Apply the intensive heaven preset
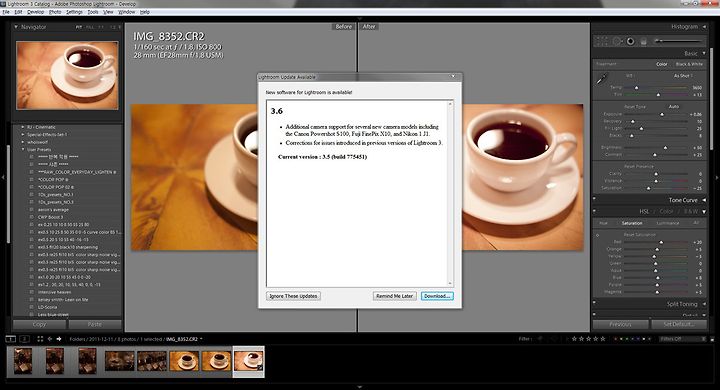Screen dimensions: 720x390 click(x=54, y=292)
